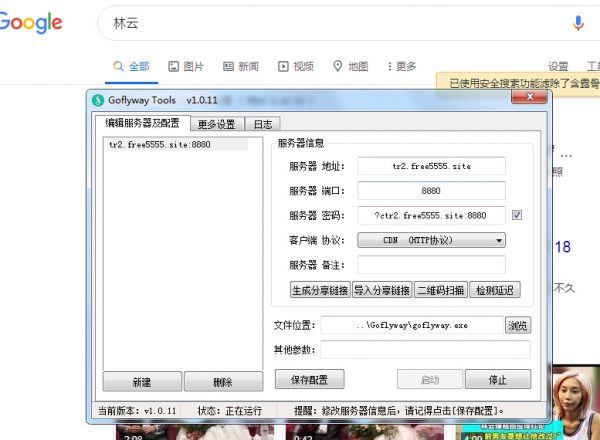Click the 其他参数 parameters field

[426, 349]
